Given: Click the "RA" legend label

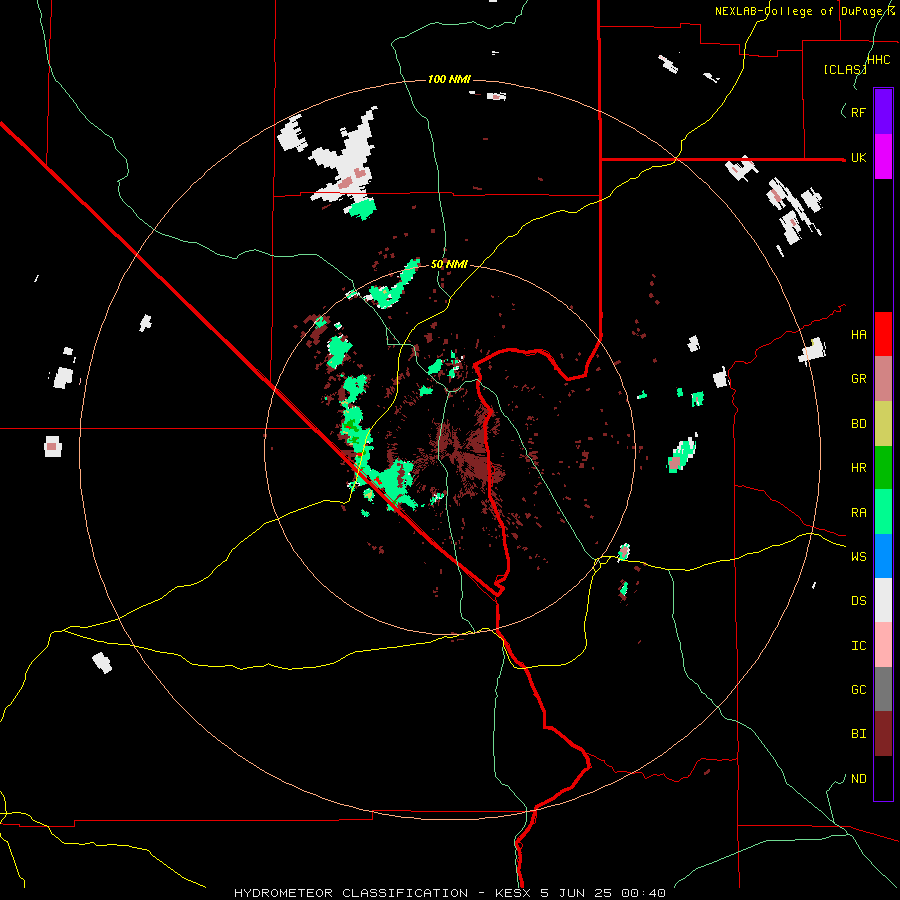Looking at the screenshot, I should pos(858,513).
